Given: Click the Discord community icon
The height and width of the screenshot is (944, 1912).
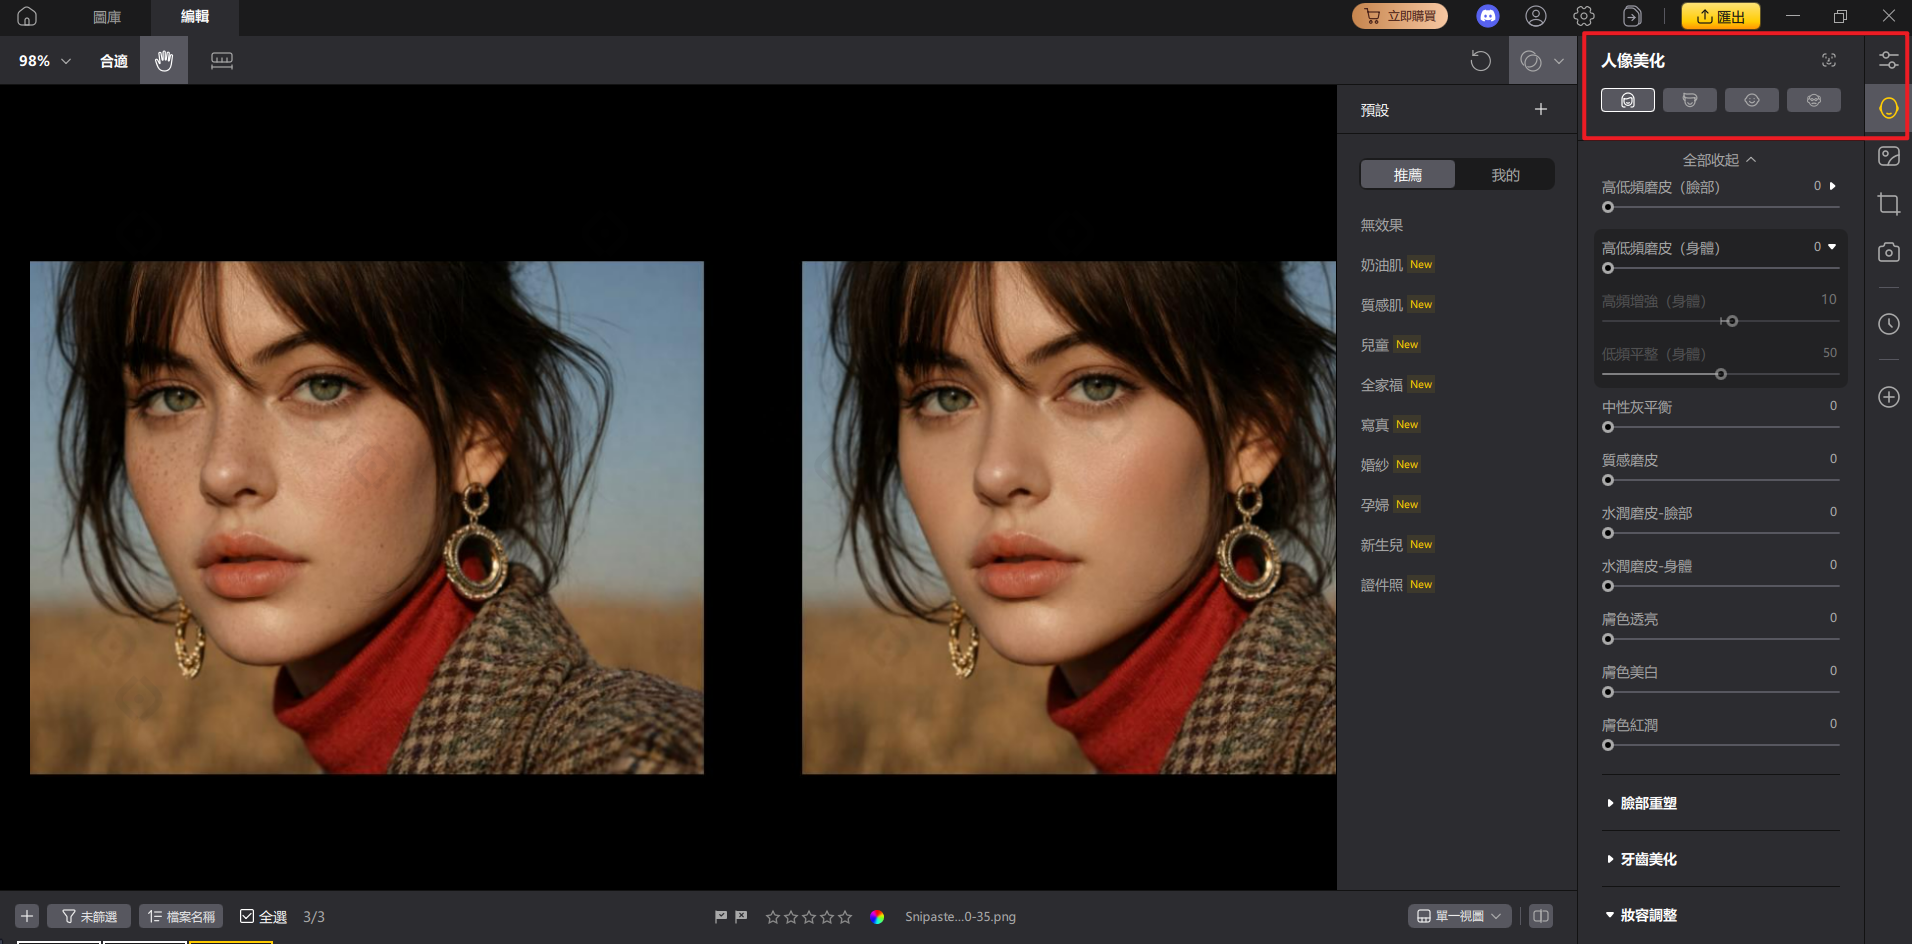Looking at the screenshot, I should 1487,16.
